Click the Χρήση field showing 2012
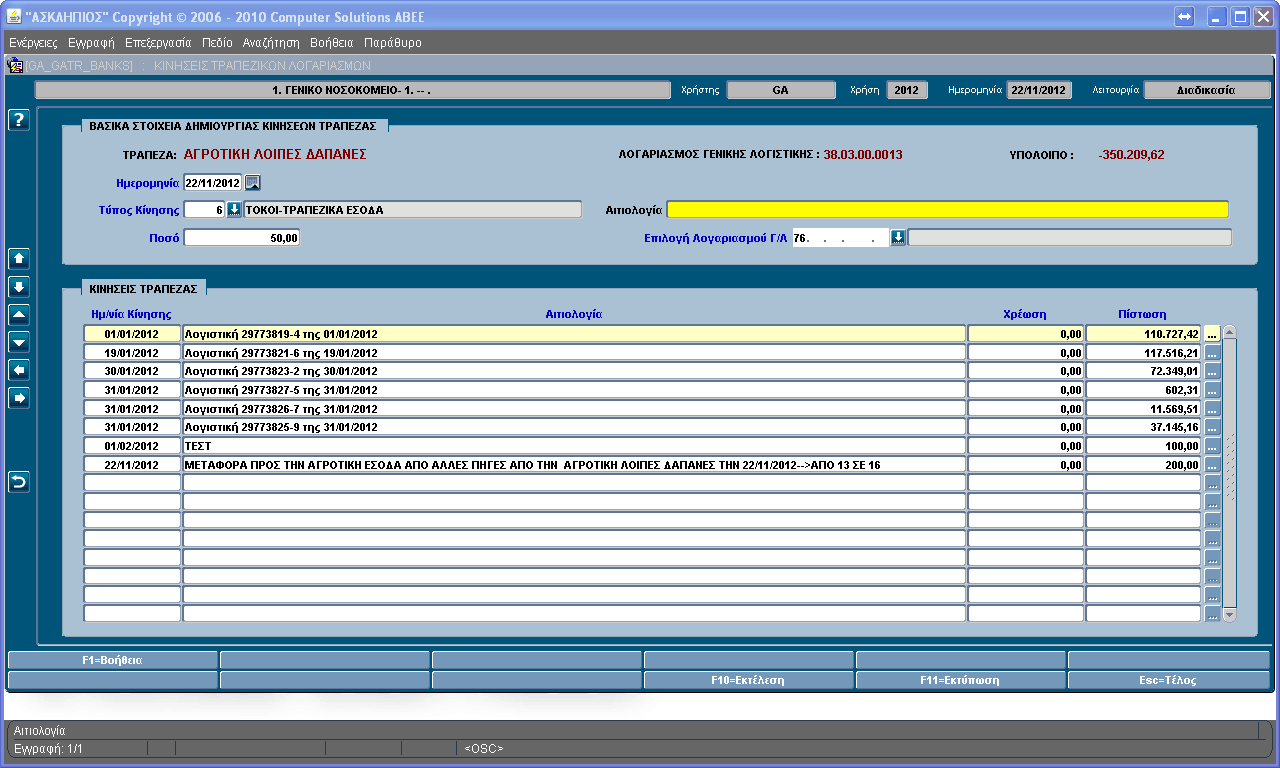Viewport: 1280px width, 768px height. pos(907,90)
